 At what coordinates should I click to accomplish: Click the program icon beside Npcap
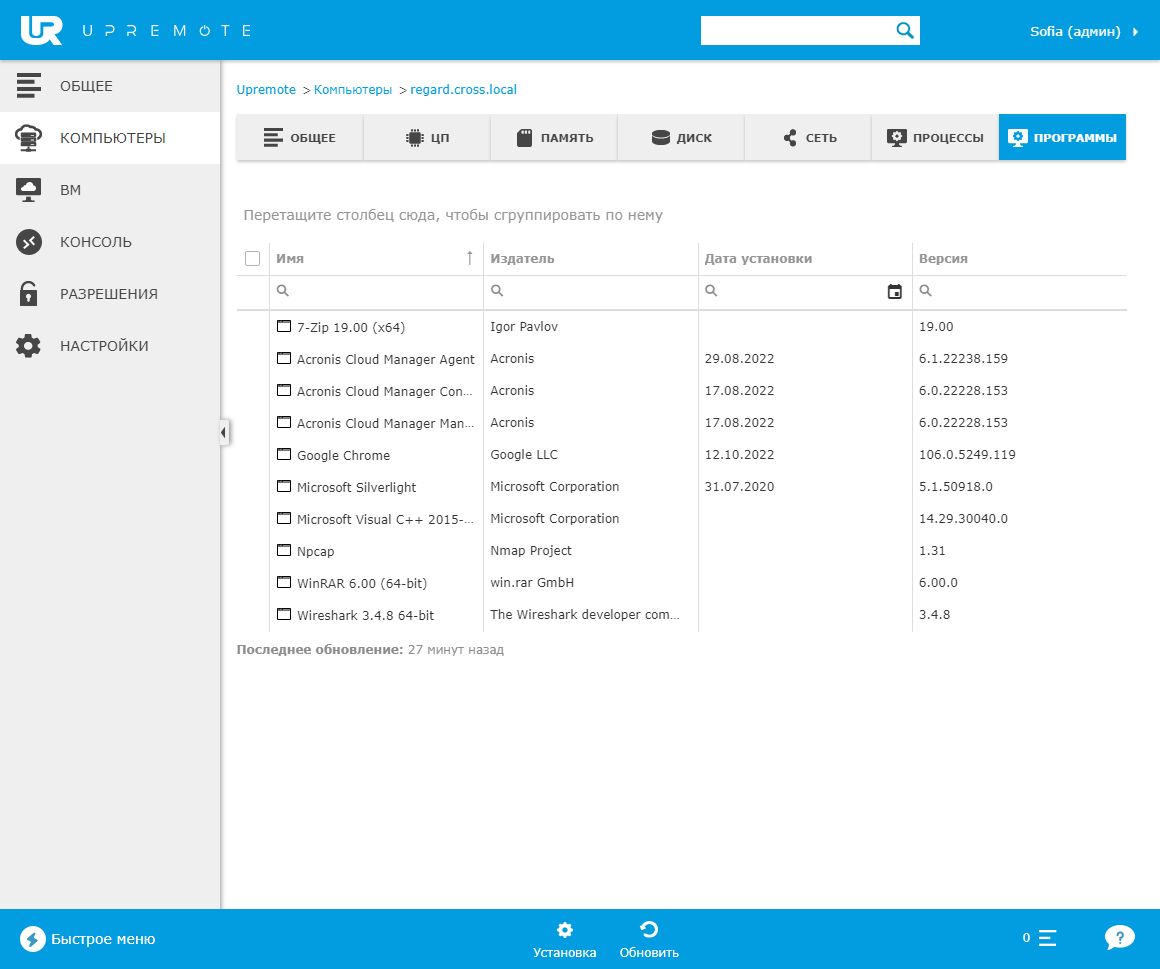point(284,550)
